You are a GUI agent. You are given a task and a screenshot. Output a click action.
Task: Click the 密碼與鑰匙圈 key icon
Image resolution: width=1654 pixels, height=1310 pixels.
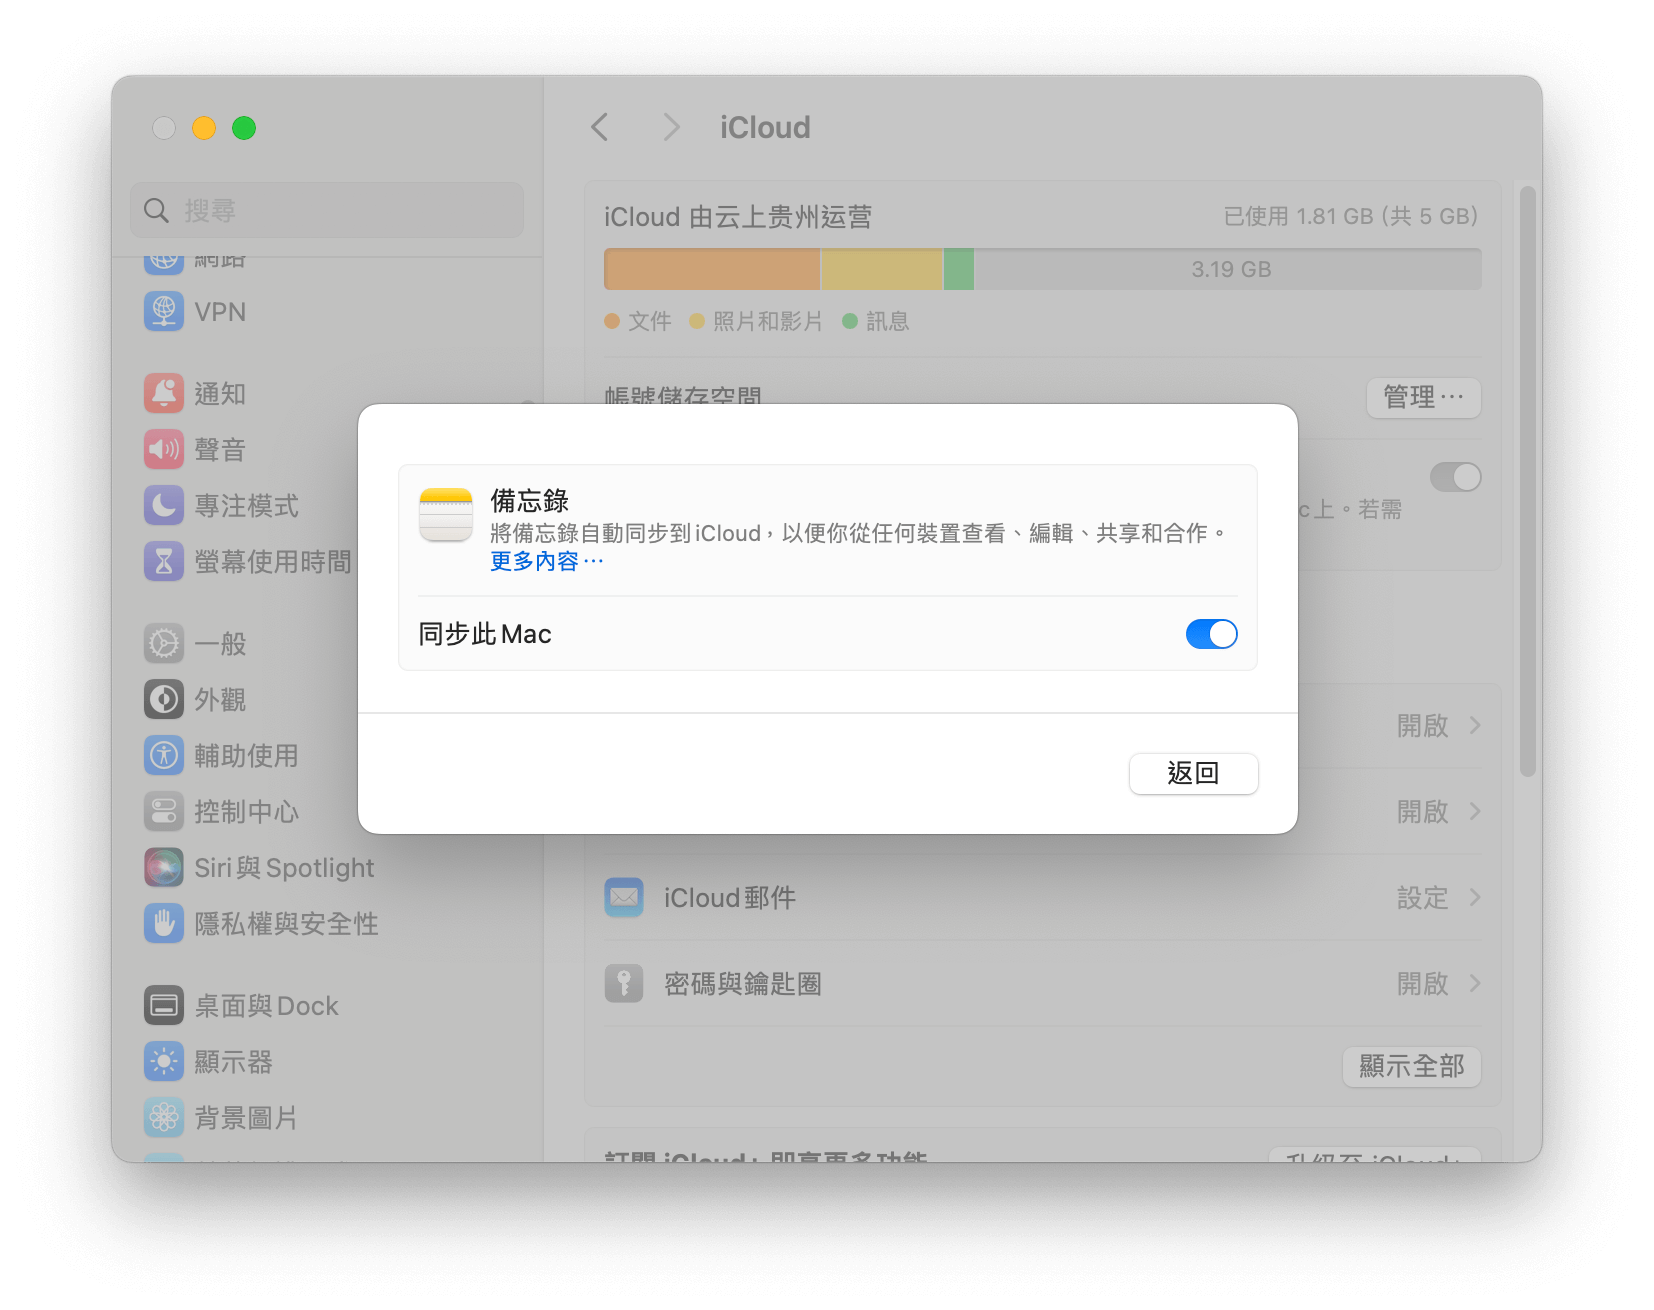point(624,983)
